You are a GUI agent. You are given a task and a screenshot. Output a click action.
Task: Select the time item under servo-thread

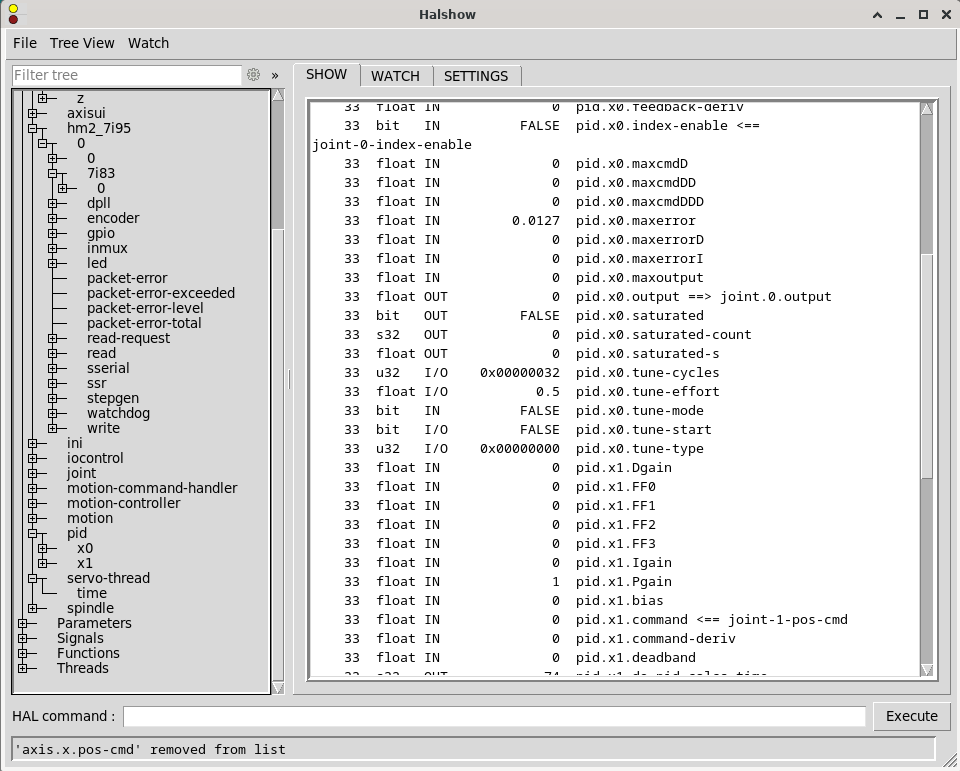tap(92, 593)
